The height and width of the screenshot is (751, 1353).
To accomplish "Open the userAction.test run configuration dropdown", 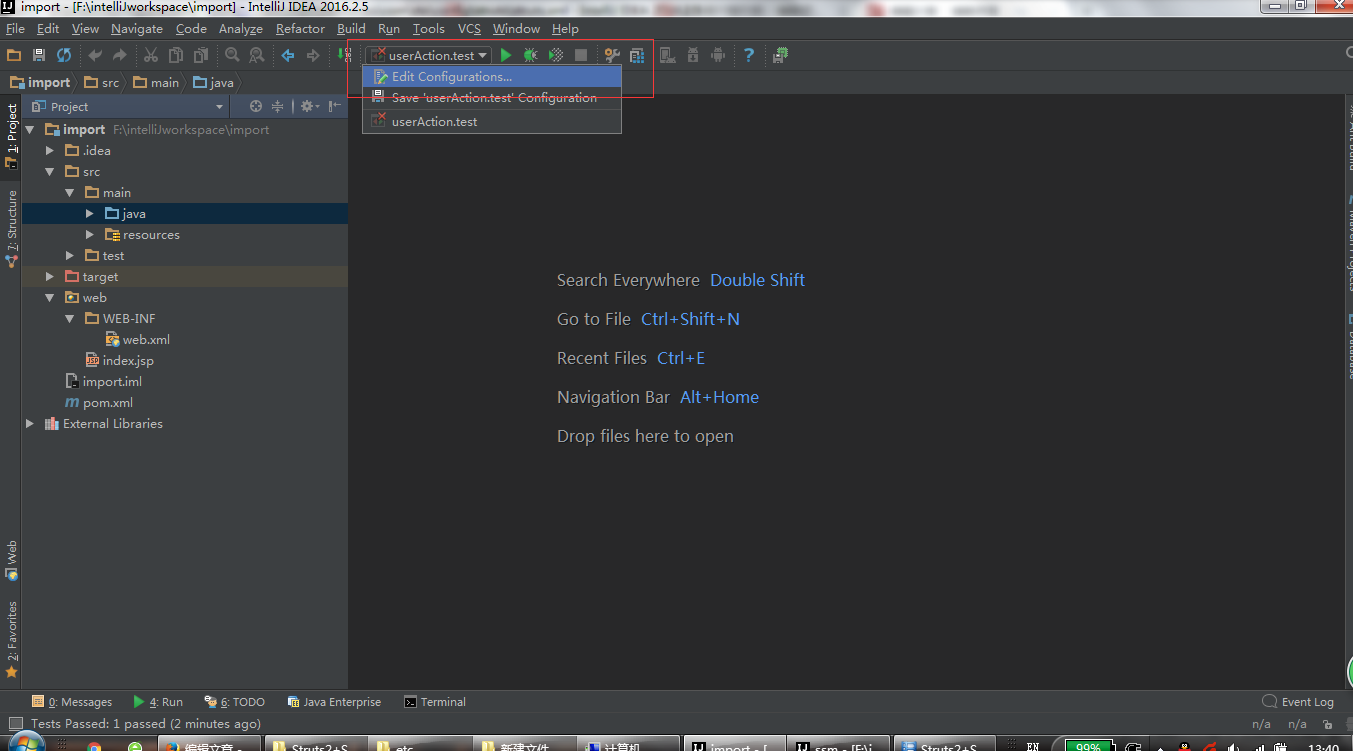I will pyautogui.click(x=429, y=56).
